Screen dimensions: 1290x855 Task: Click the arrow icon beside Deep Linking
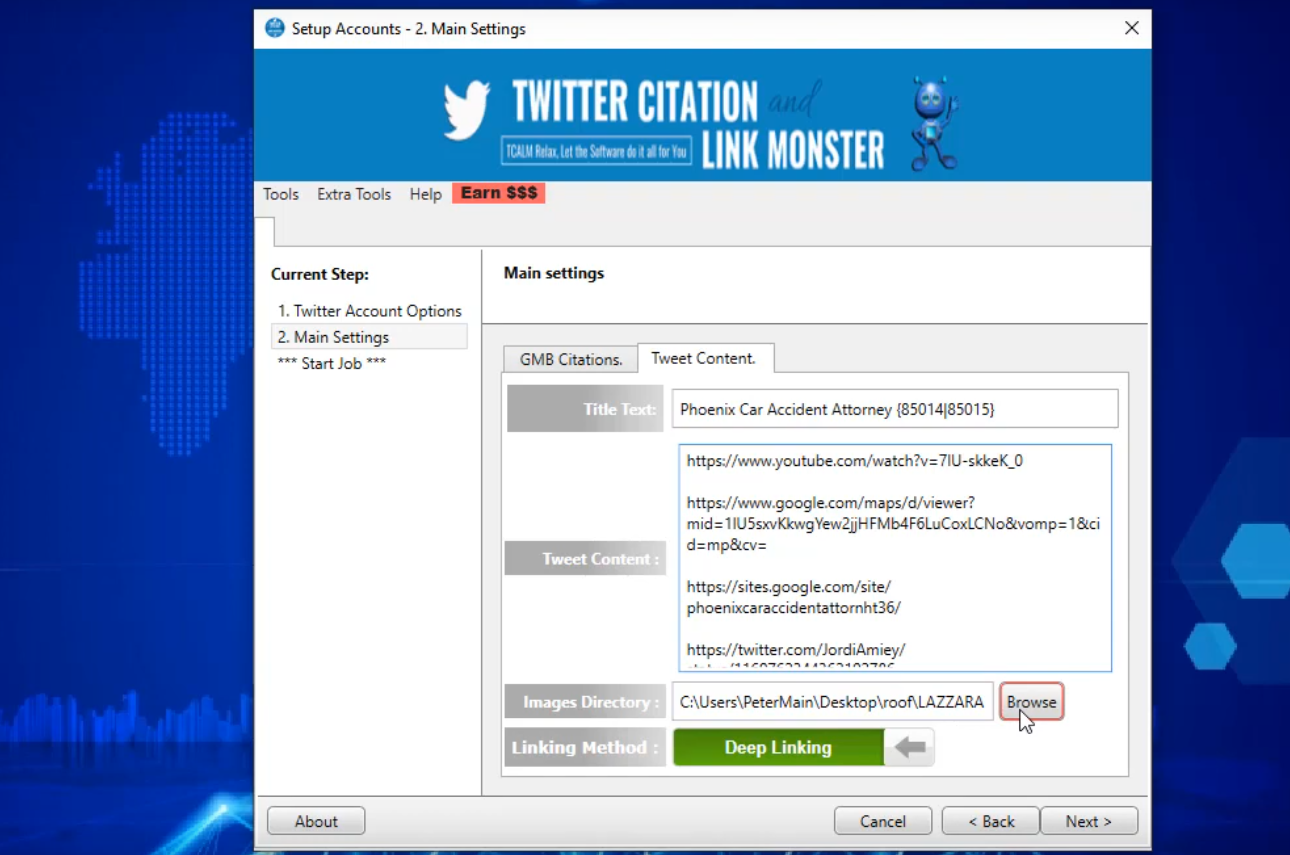[x=909, y=747]
